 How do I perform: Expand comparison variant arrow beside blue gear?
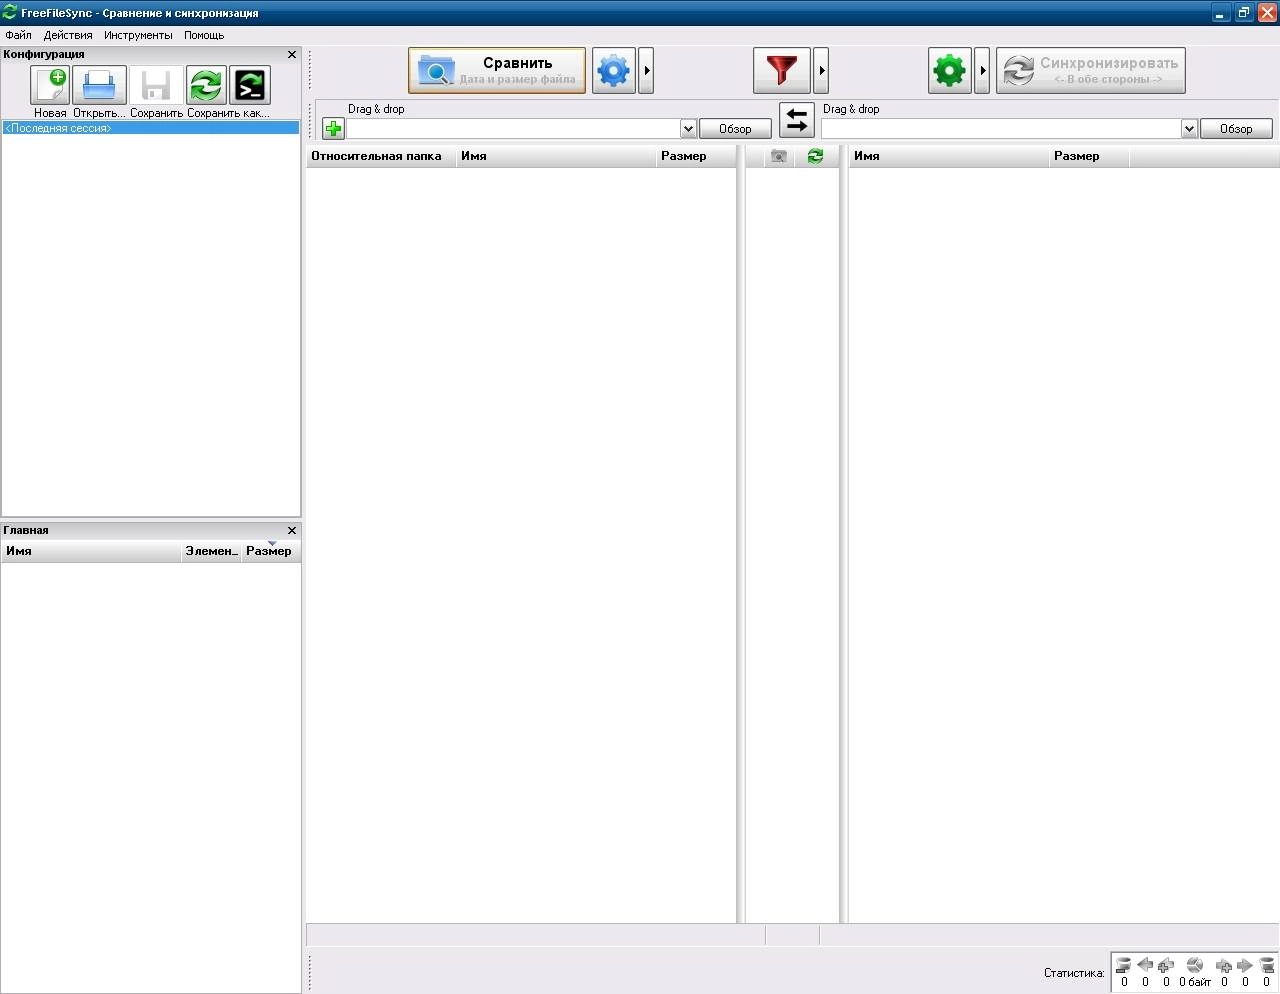(646, 71)
